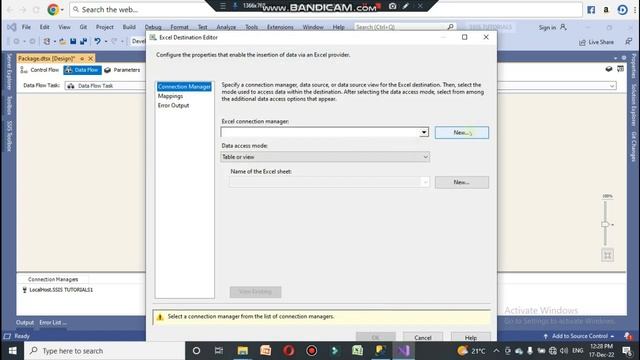This screenshot has height=360, width=640.
Task: Click the Amazon shortcut icon
Action: pos(606,10)
